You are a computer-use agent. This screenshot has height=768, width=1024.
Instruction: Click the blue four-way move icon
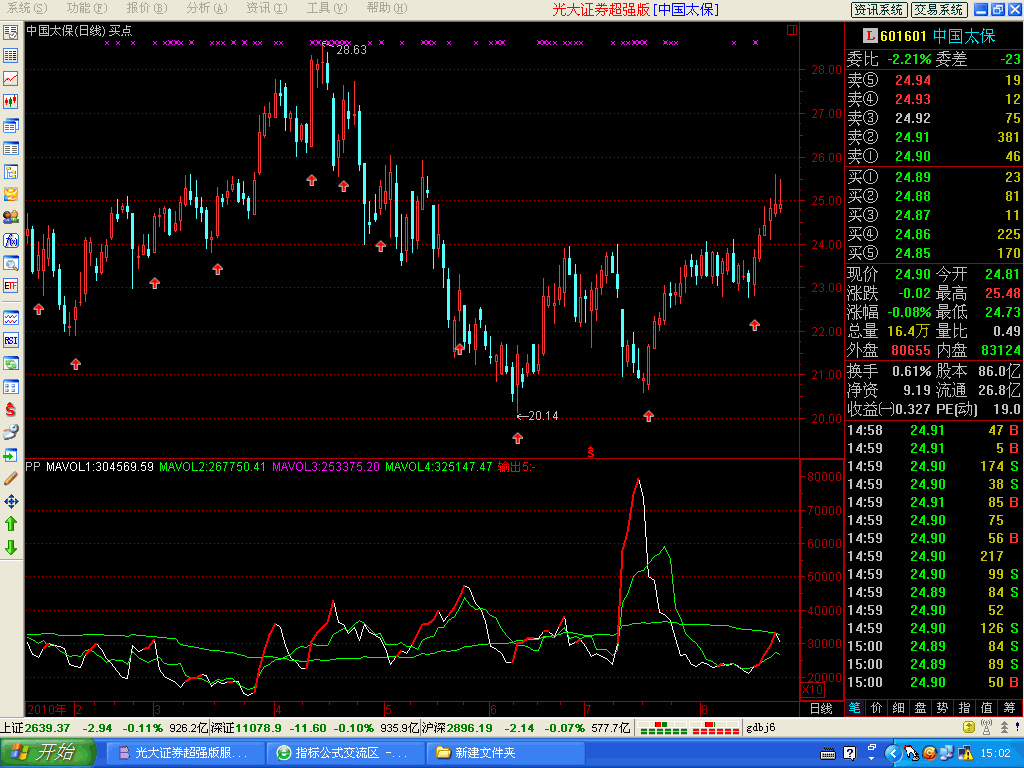click(11, 501)
